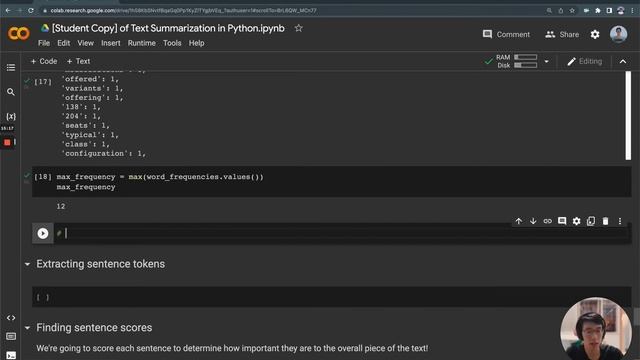The image size is (640, 360).
Task: Open the Colab logo home link
Action: click(x=19, y=33)
